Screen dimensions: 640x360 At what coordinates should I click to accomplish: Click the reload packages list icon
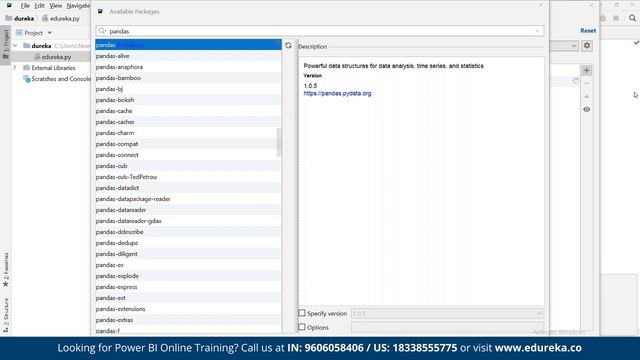[288, 45]
